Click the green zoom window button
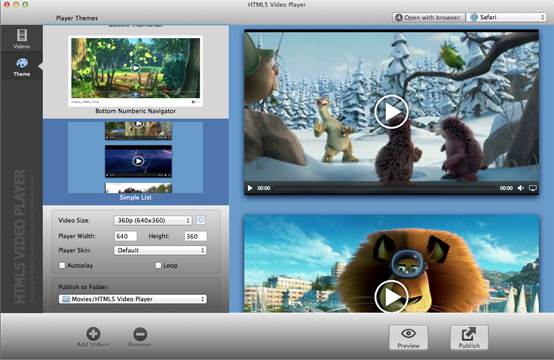Image resolution: width=554 pixels, height=360 pixels. click(25, 5)
